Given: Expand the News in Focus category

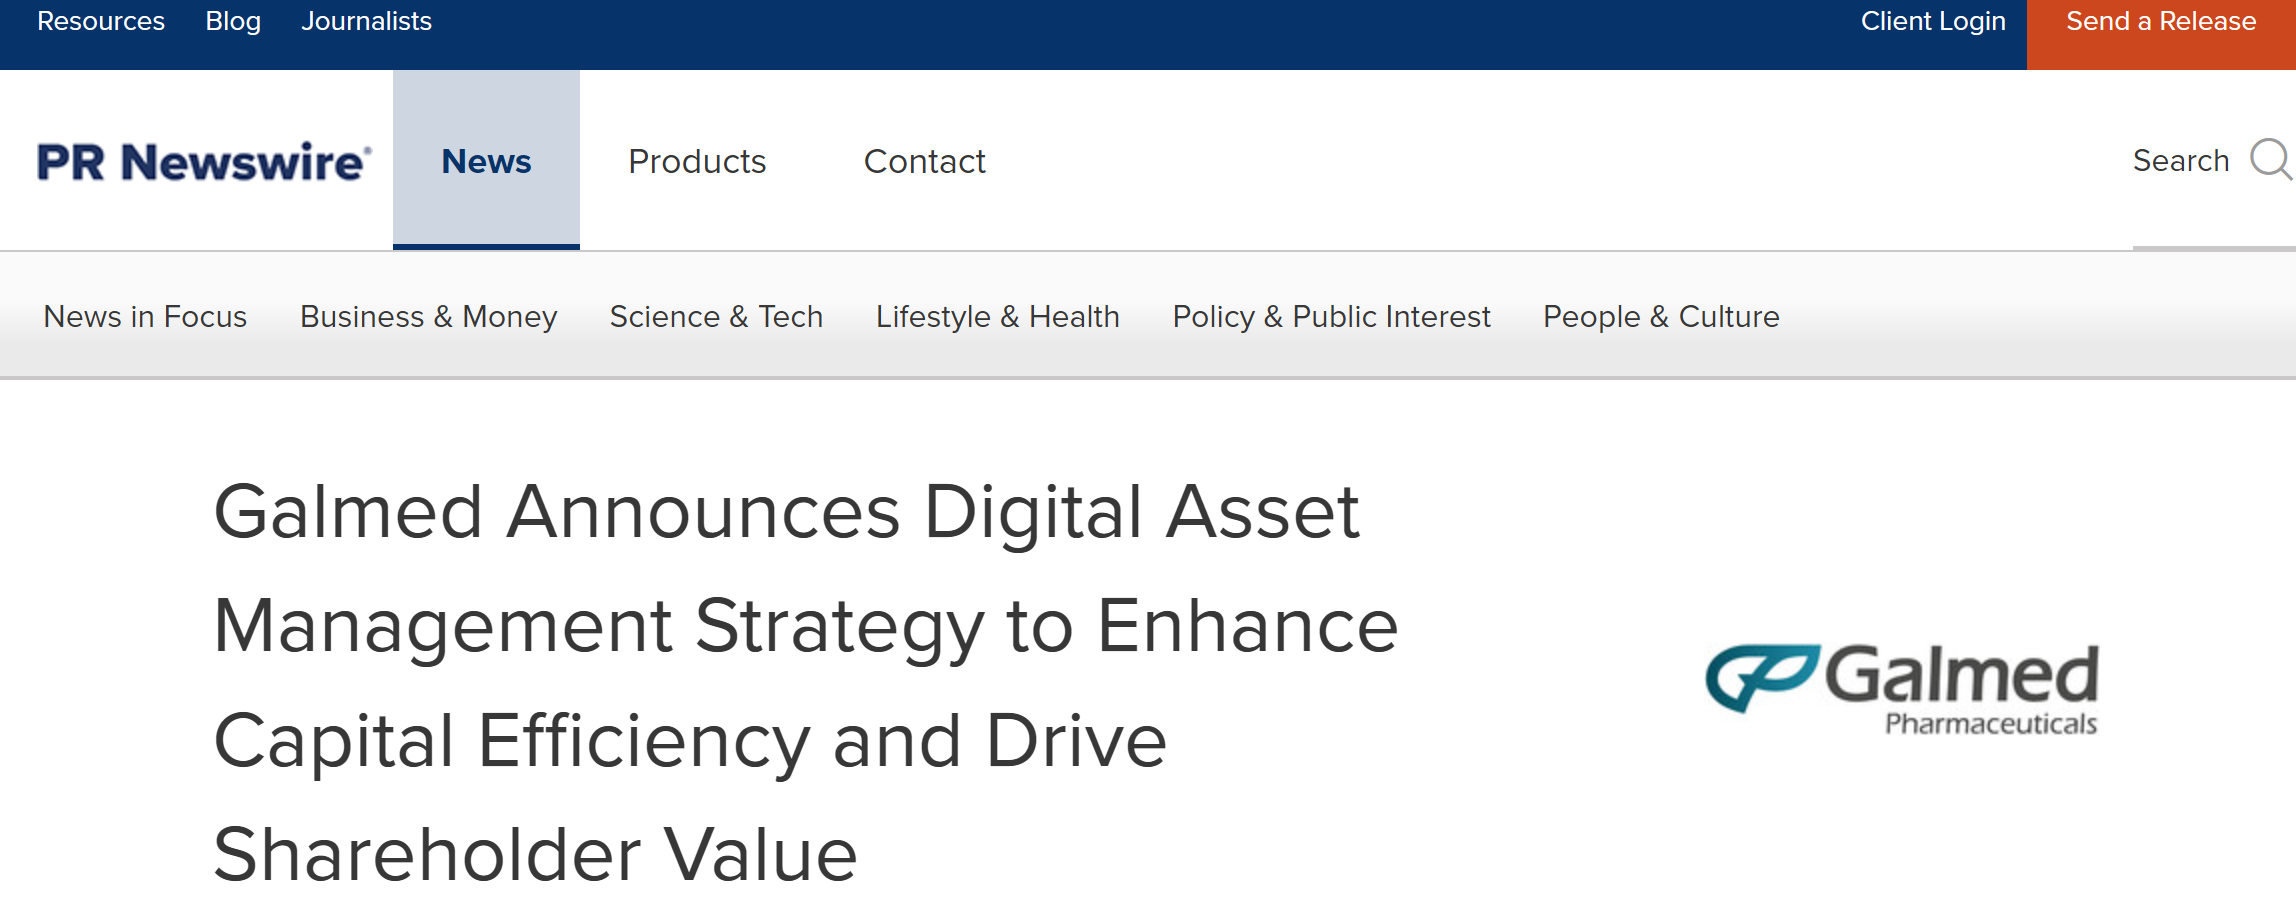Looking at the screenshot, I should click(145, 316).
